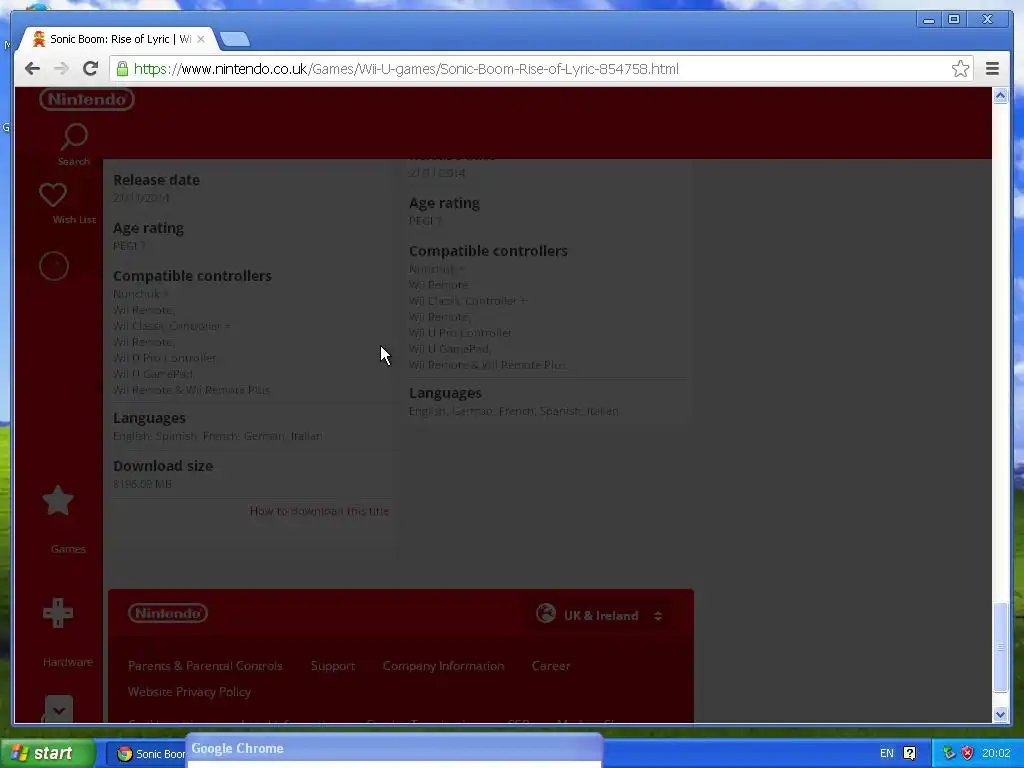This screenshot has height=768, width=1024.
Task: View site info via the padlock icon
Action: pyautogui.click(x=122, y=69)
